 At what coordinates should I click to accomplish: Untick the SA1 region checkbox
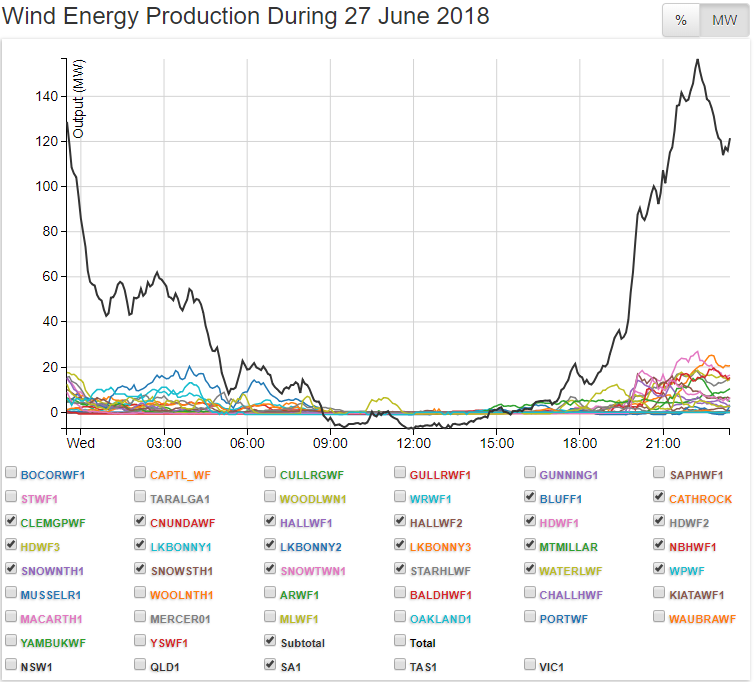tap(270, 665)
